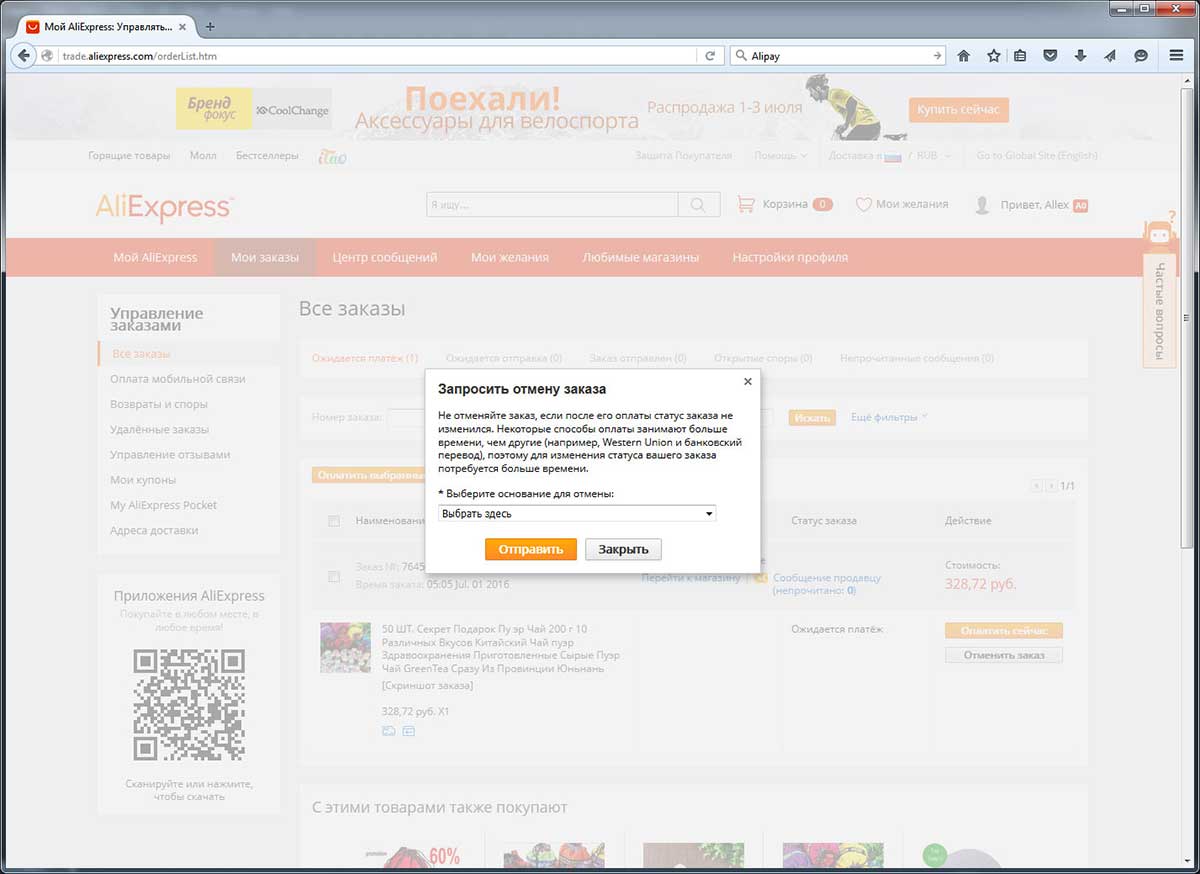This screenshot has height=874, width=1200.
Task: Tick the checkbox for the order row
Action: pos(334,576)
